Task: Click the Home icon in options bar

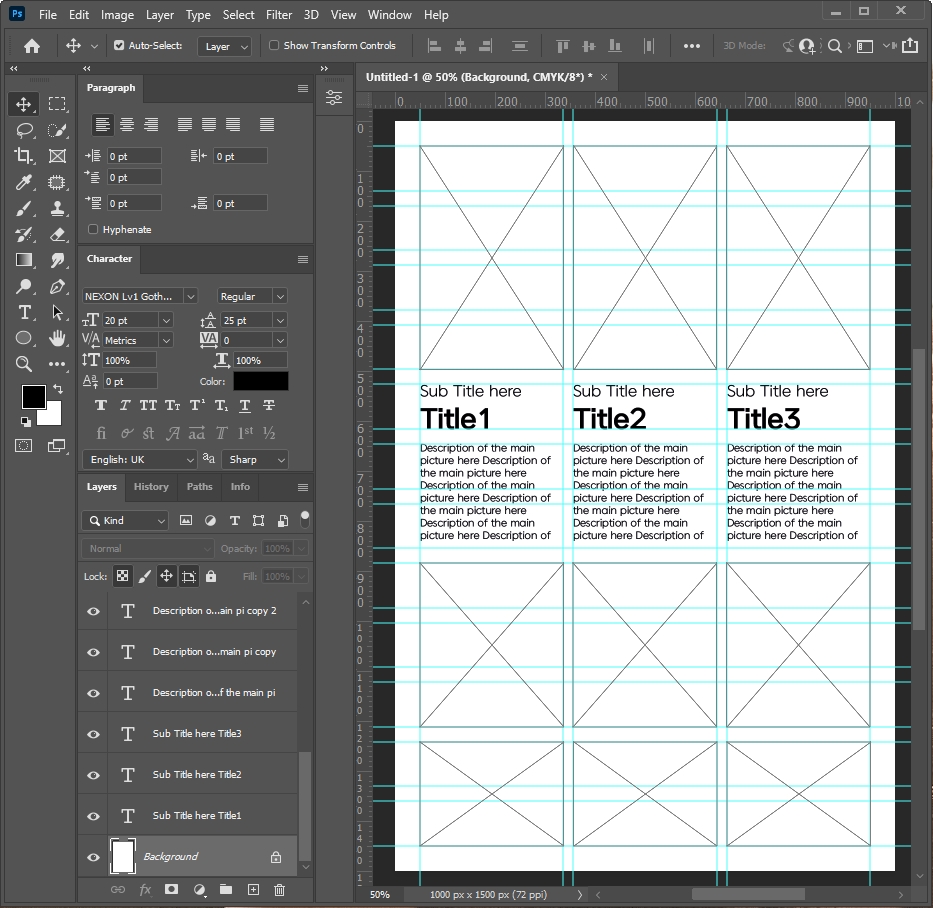Action: coord(32,46)
